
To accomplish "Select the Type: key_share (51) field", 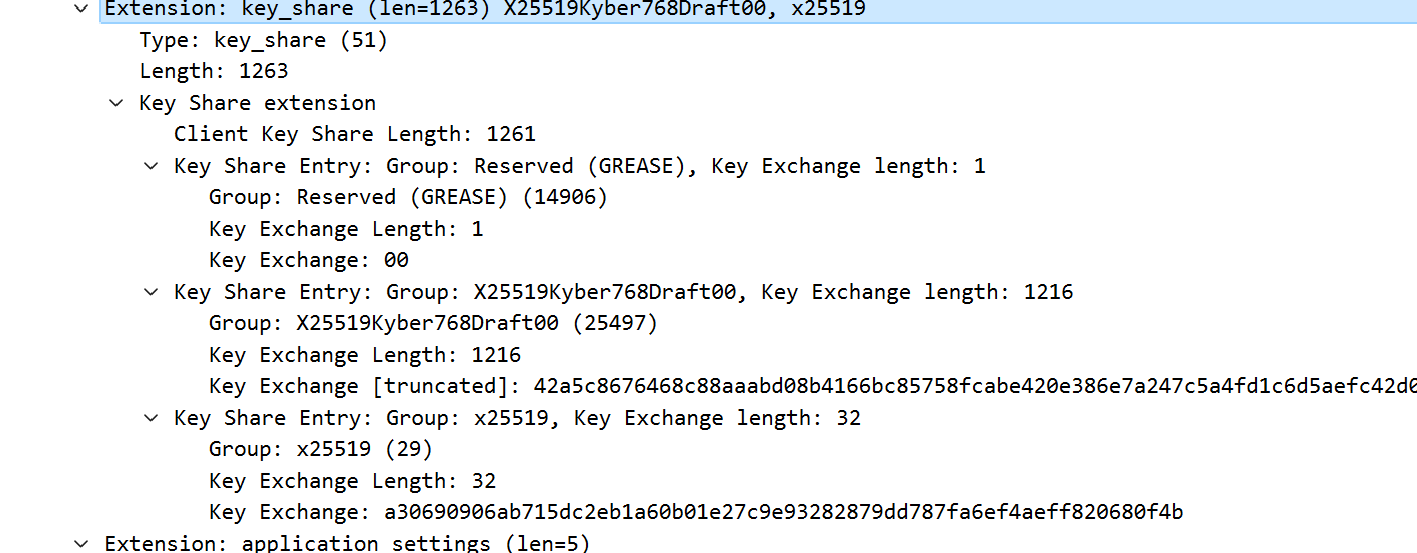I will click(263, 40).
